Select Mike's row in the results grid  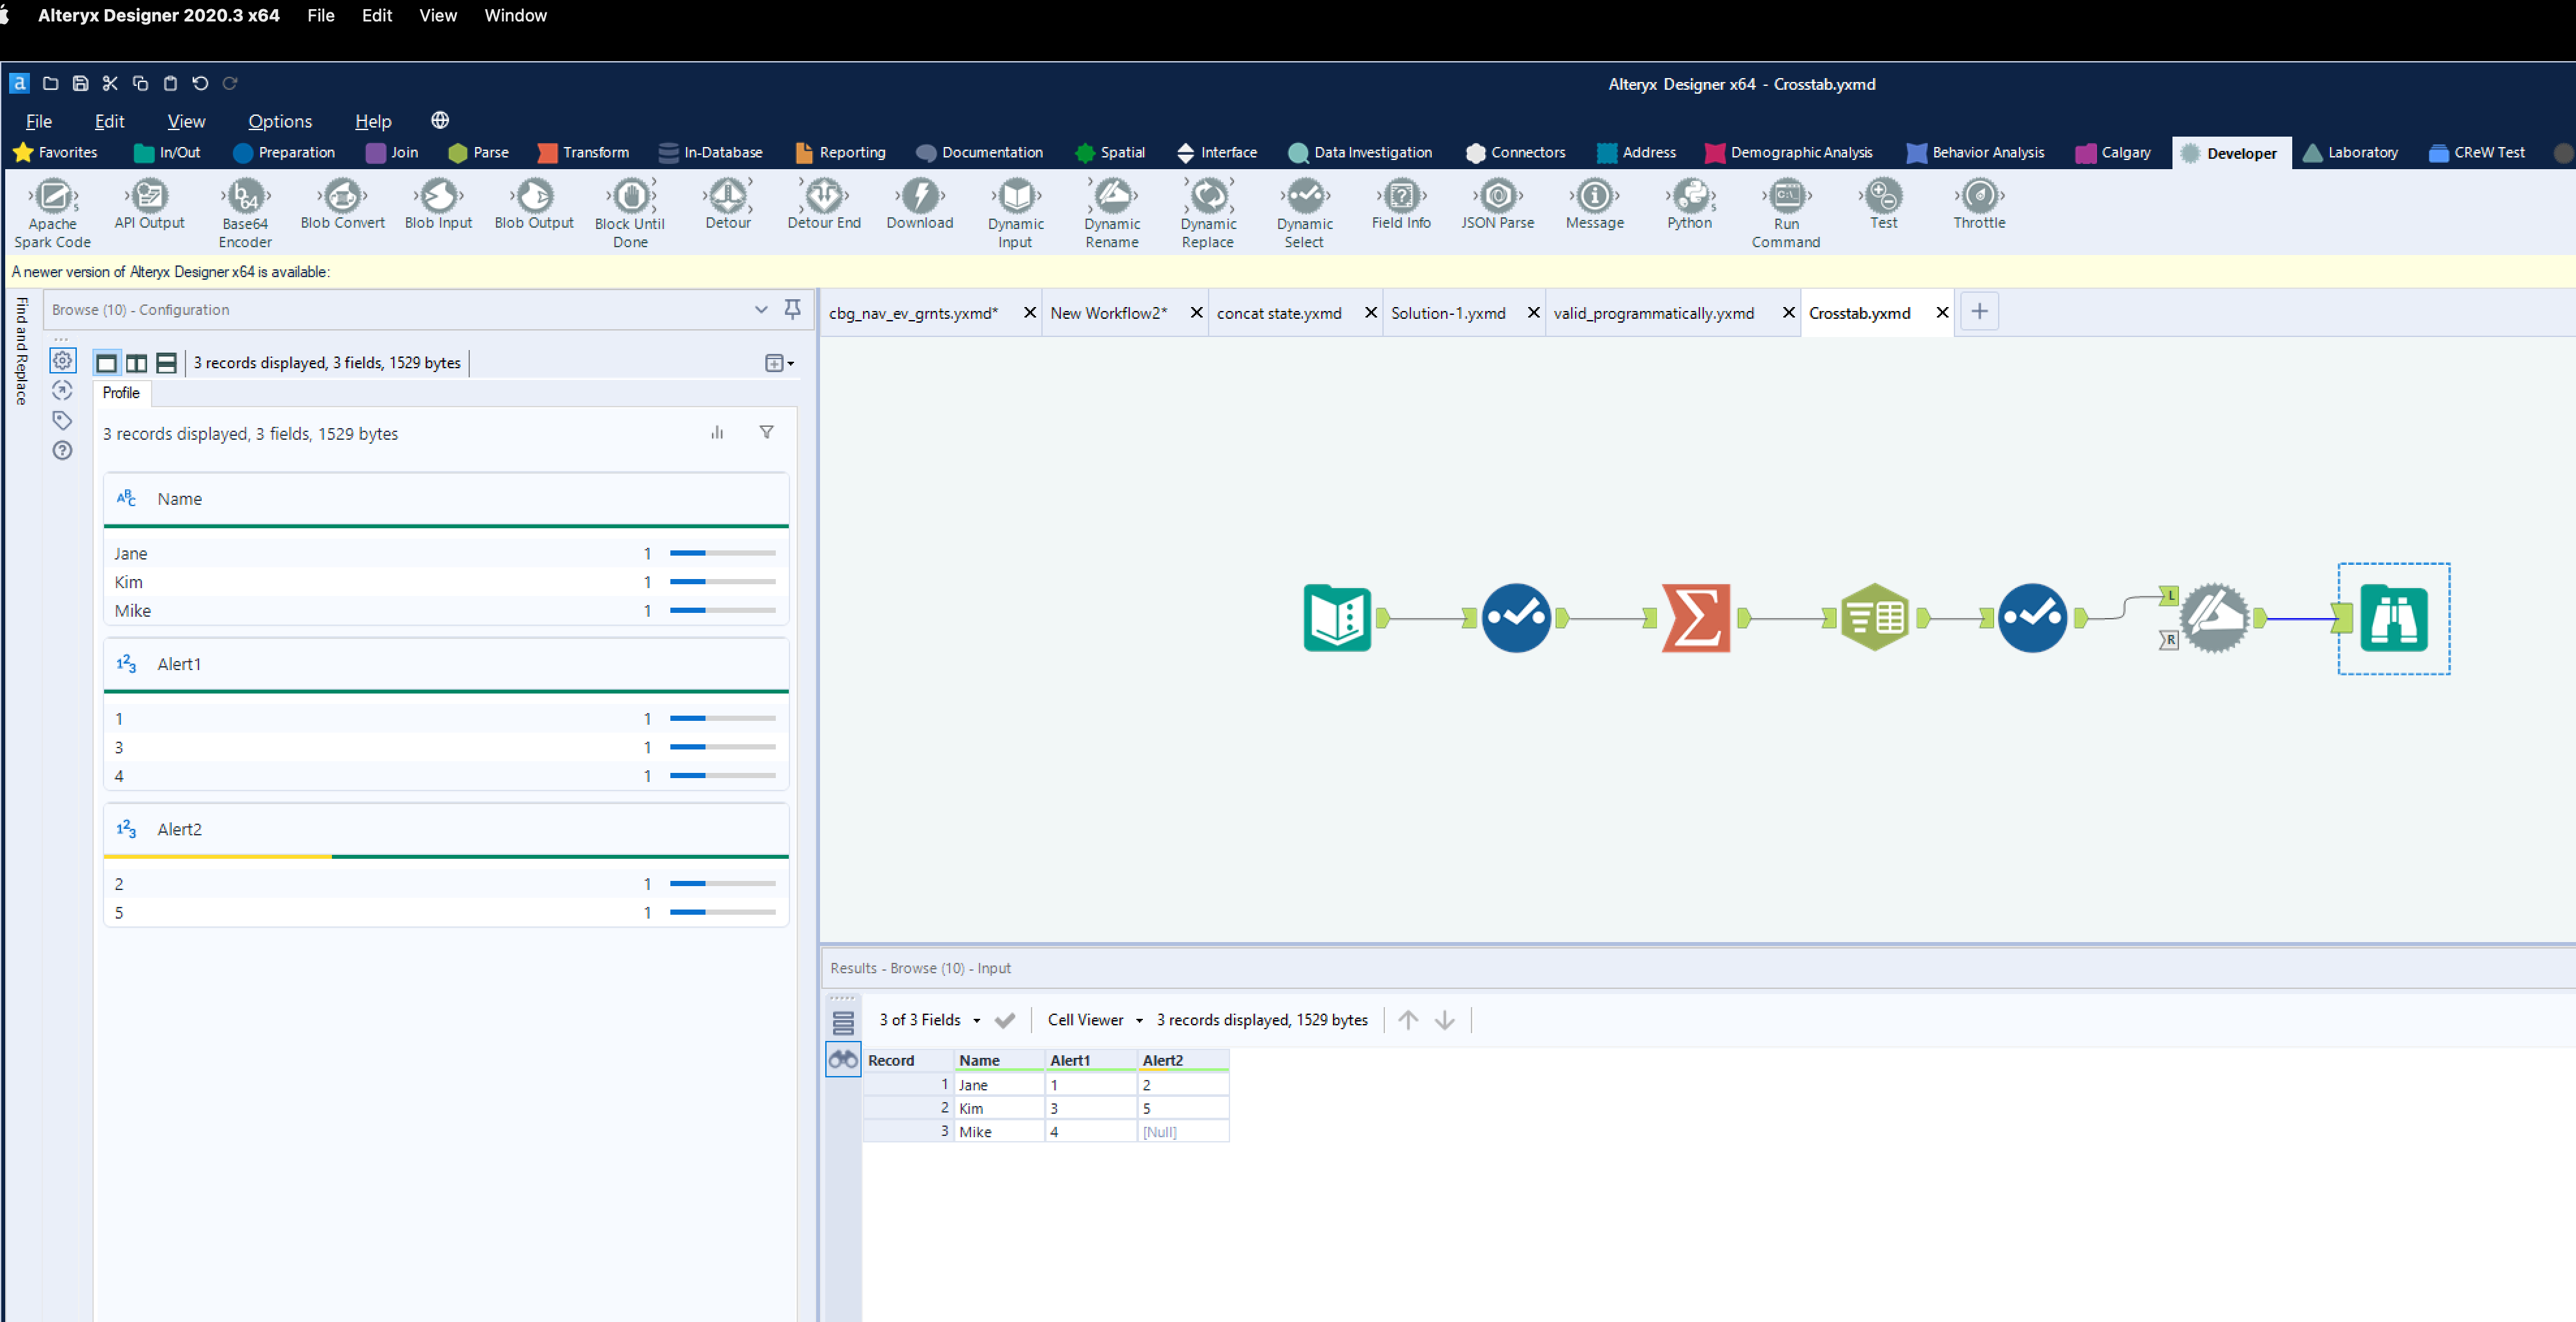pos(976,1131)
